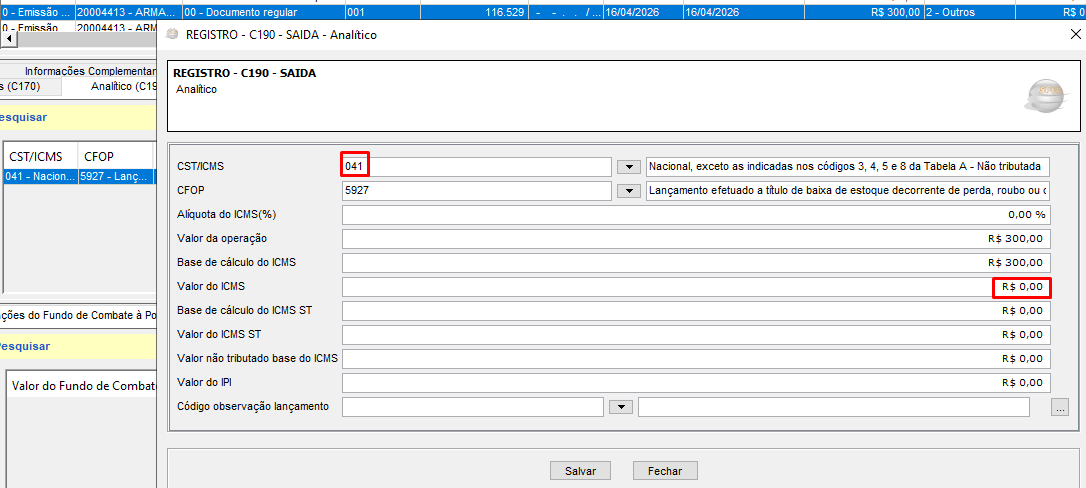This screenshot has width=1086, height=488.
Task: Select the Valor do ICMS field
Action: [x=695, y=287]
